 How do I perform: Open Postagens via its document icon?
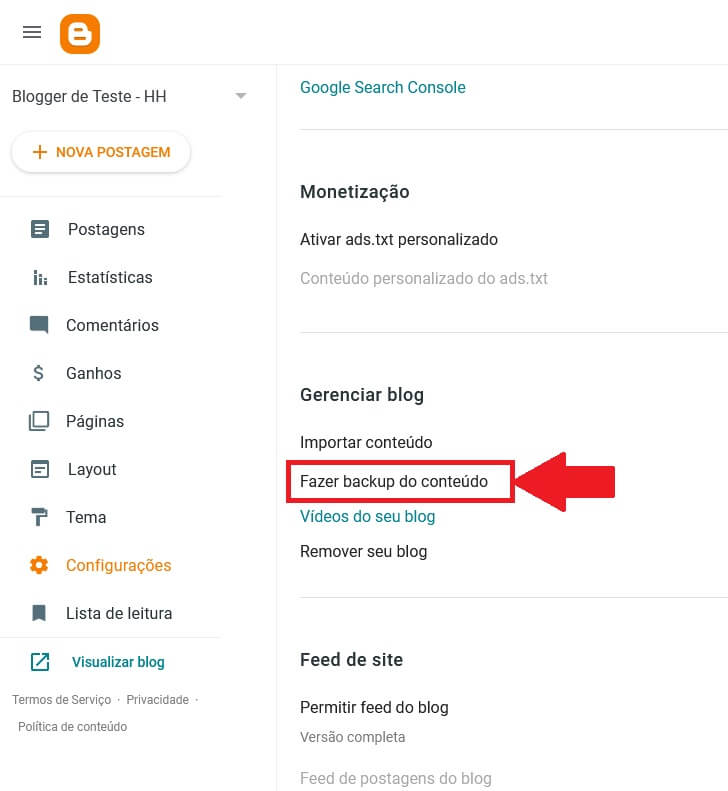pyautogui.click(x=40, y=229)
